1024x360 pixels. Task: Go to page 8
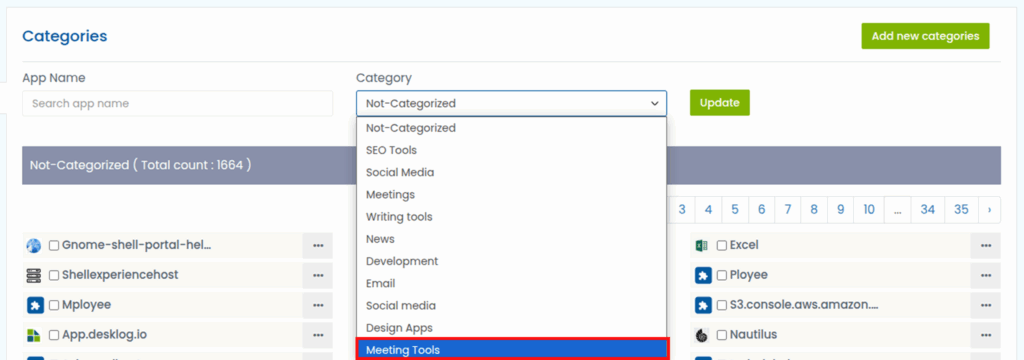(x=814, y=210)
